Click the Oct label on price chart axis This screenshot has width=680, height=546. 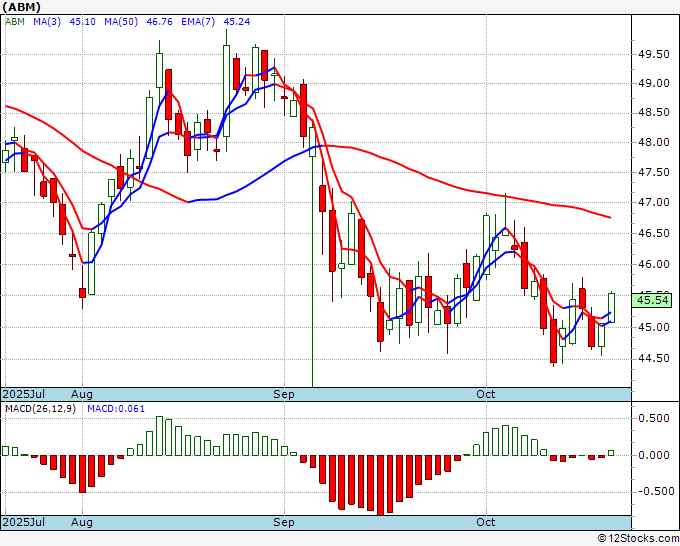coord(485,394)
